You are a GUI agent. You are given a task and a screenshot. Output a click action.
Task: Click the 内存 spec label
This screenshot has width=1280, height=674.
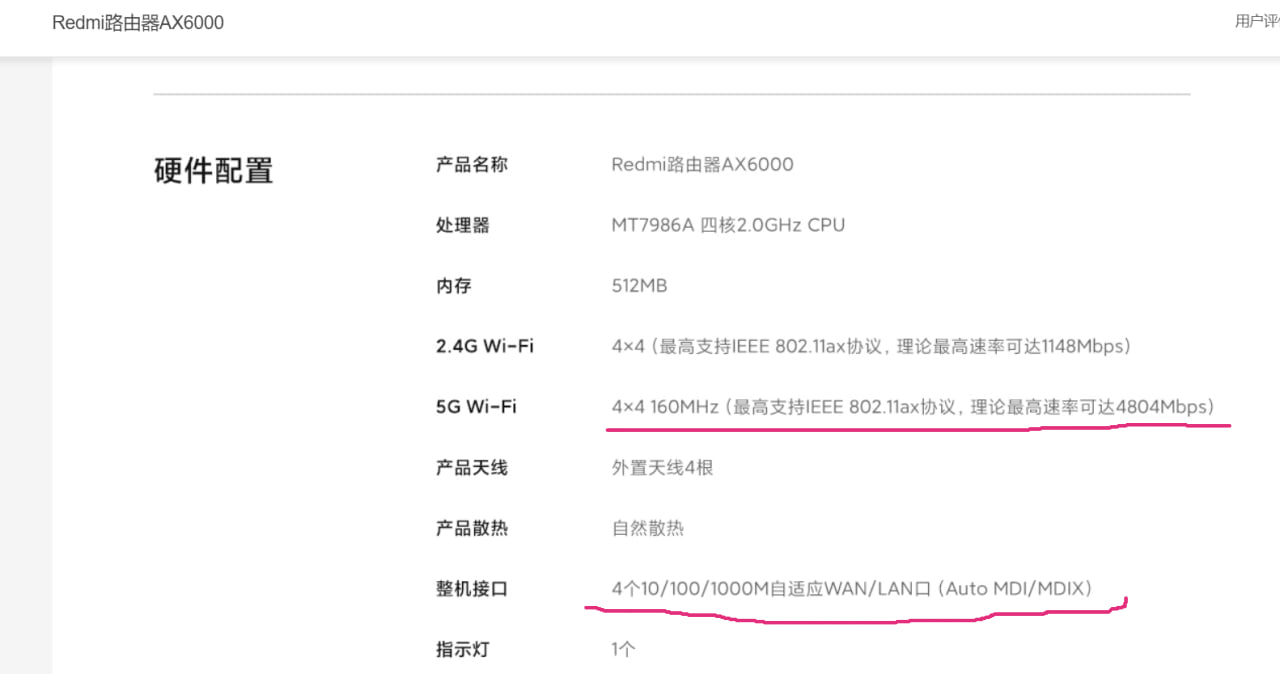click(453, 286)
